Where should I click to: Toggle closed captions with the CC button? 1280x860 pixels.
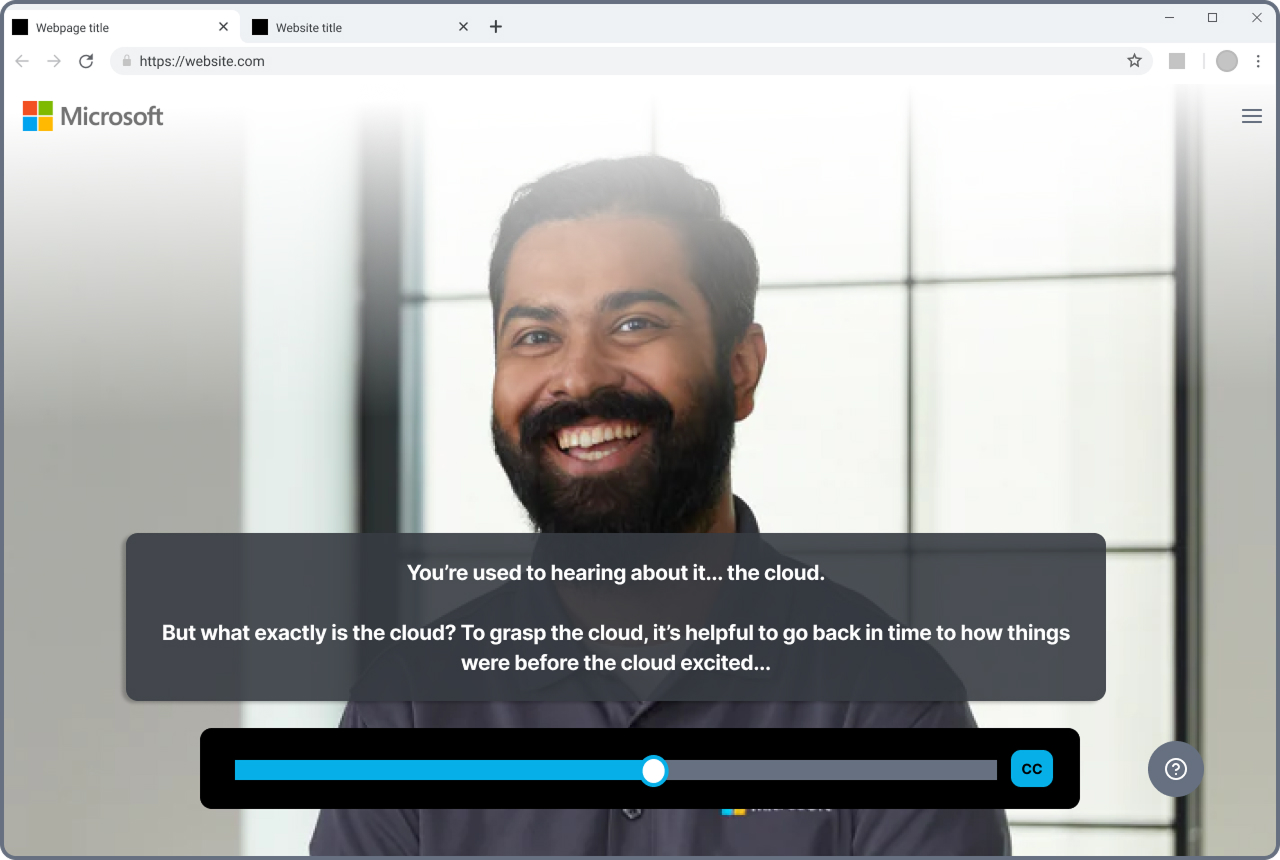(1032, 769)
